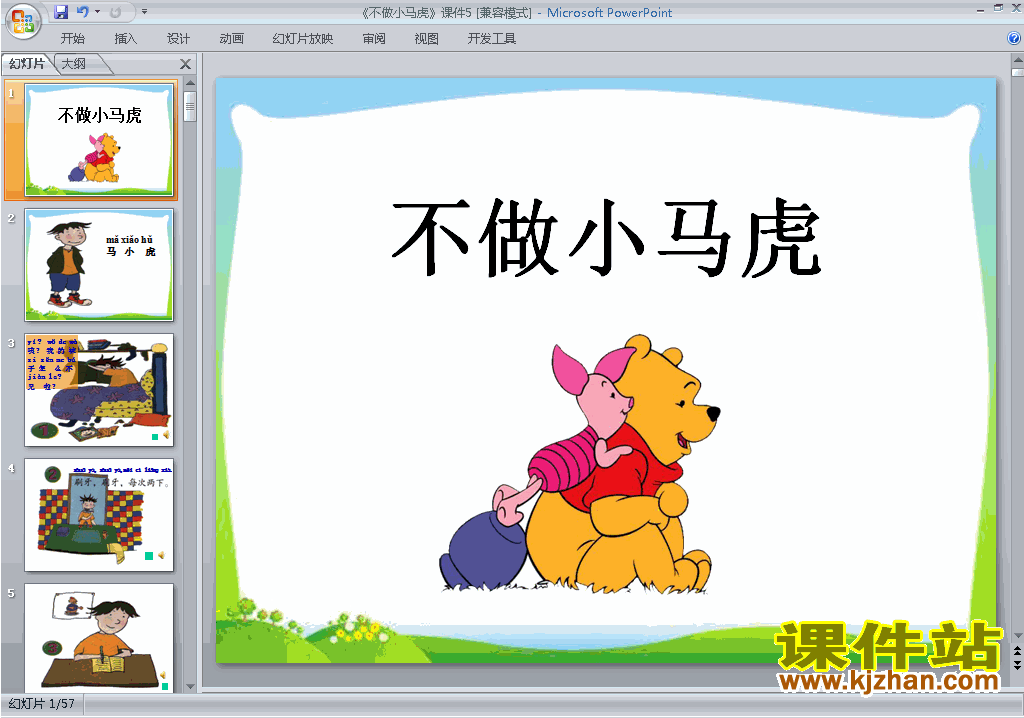The image size is (1024, 718).
Task: Switch to the 幻灯片 pane tab
Action: click(x=27, y=63)
